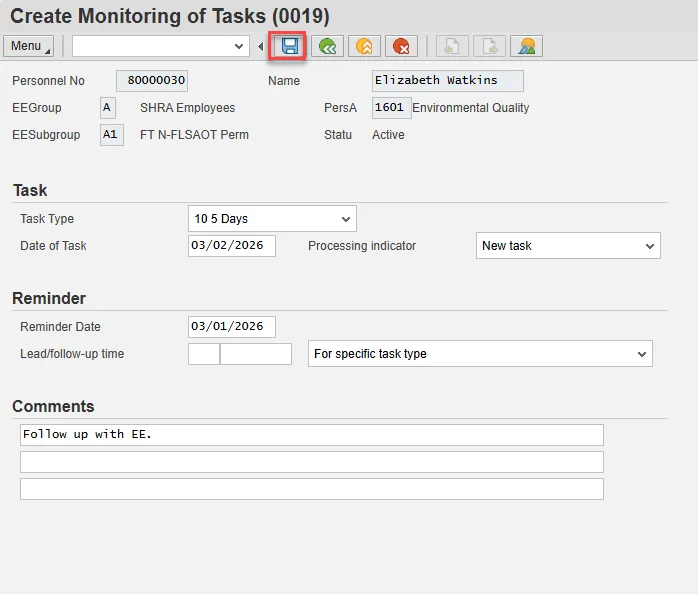Open the 'For specific task type' dropdown
698x594 pixels.
(x=642, y=354)
